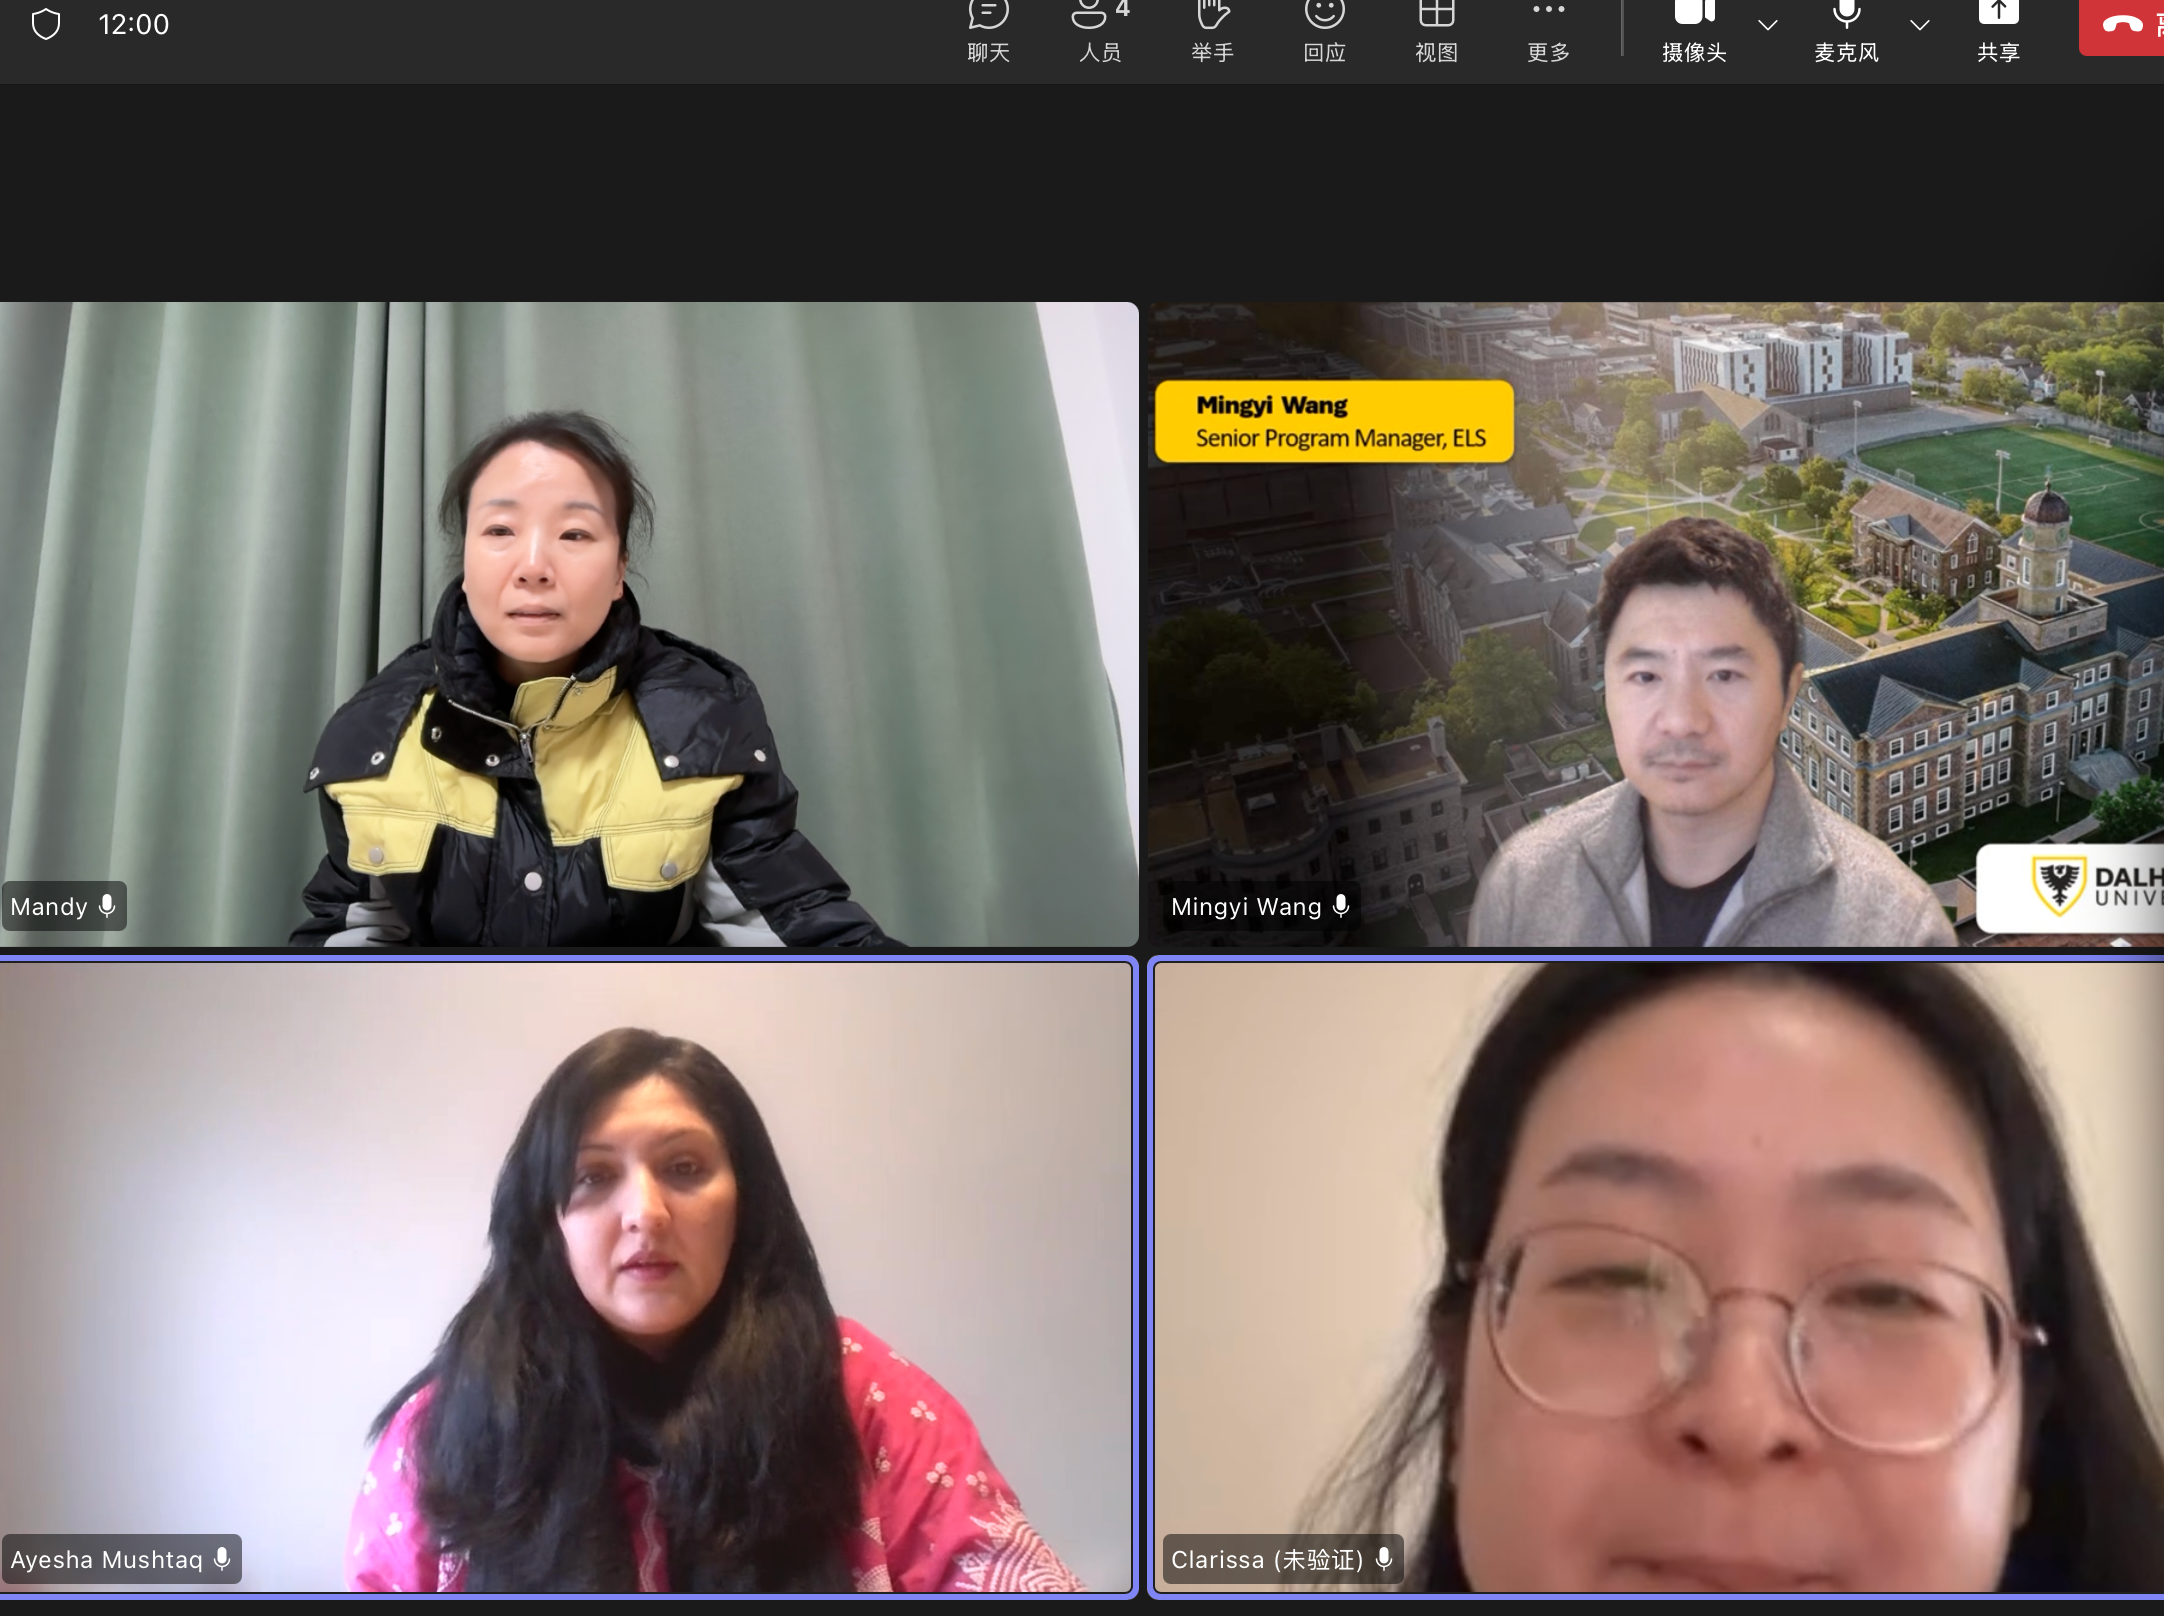Open the reactions (回应) smiley menu
The image size is (2164, 1616).
(1324, 28)
